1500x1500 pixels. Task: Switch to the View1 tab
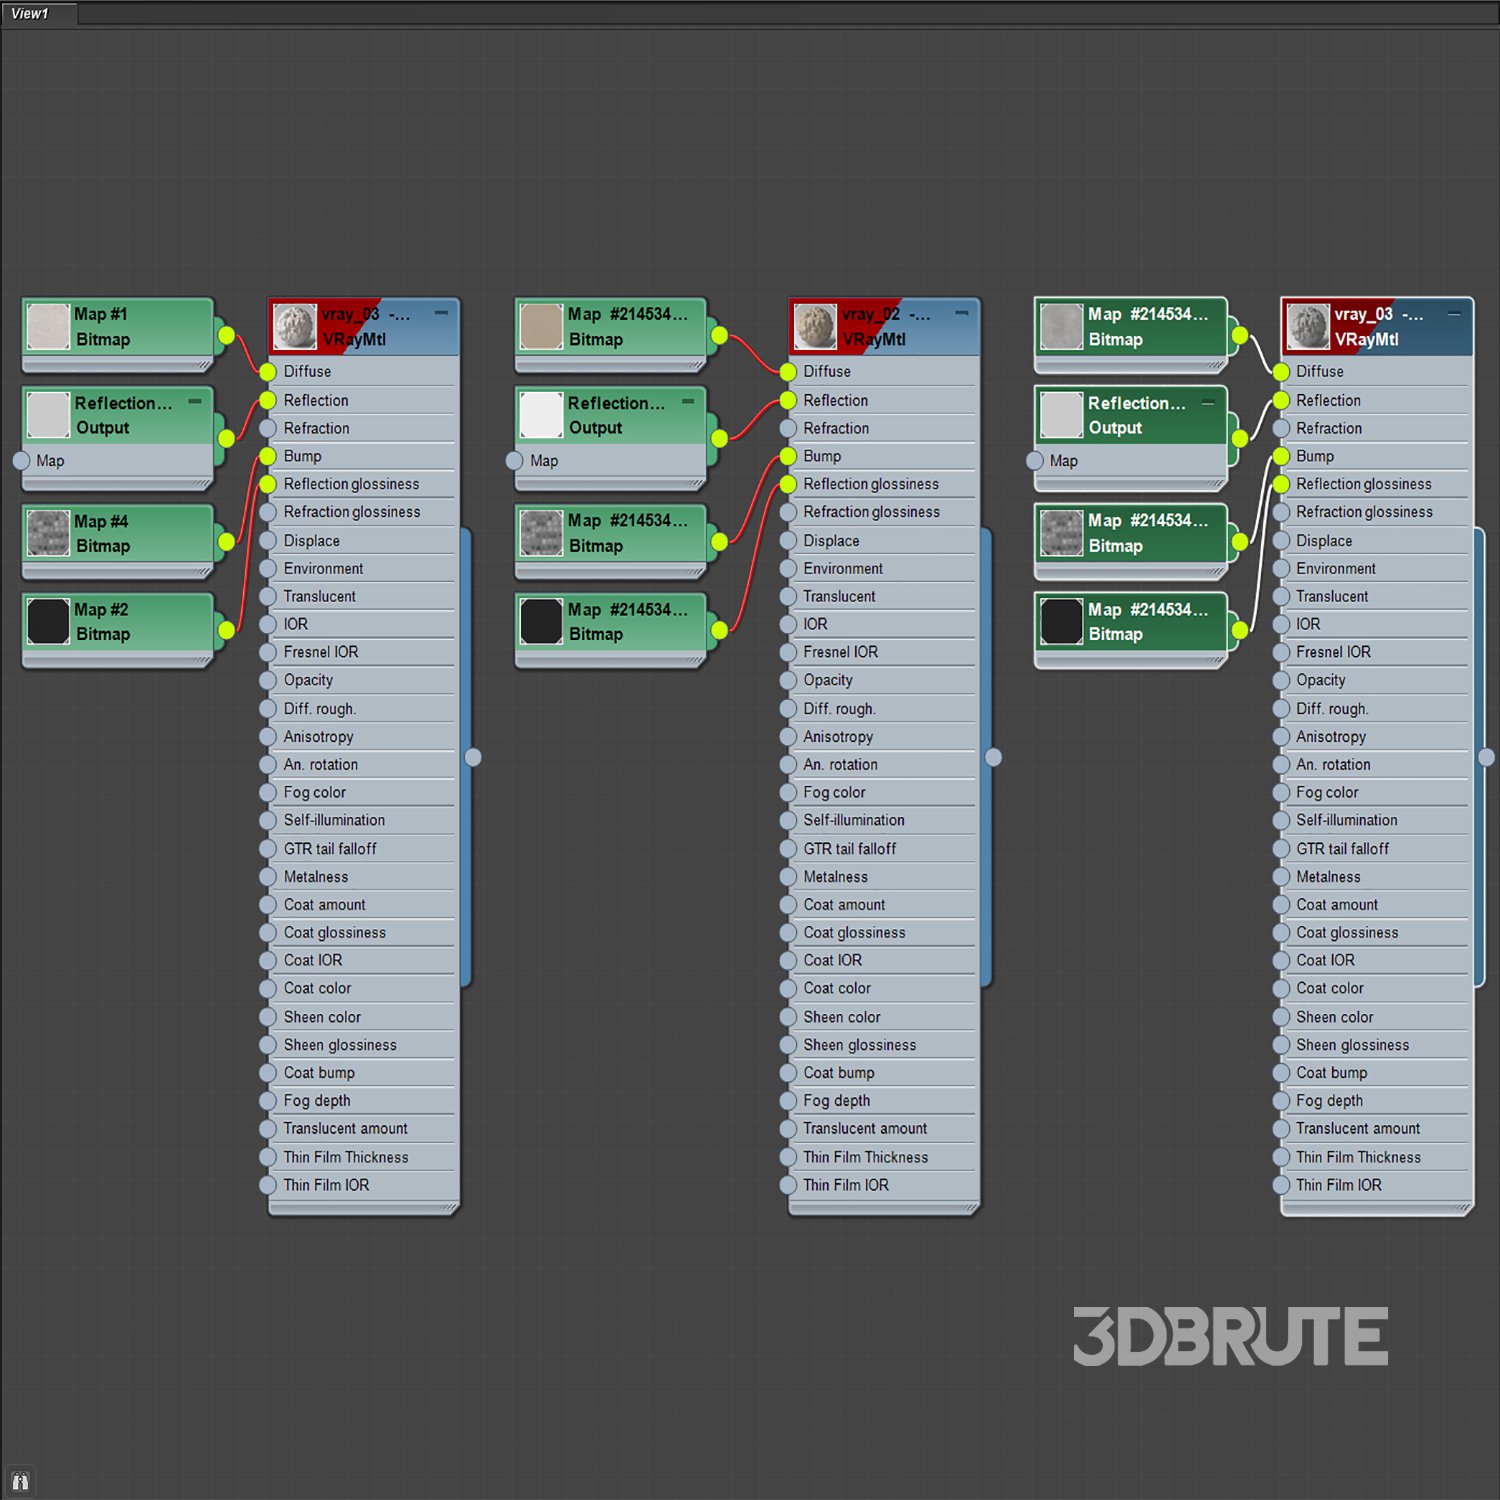pos(30,13)
